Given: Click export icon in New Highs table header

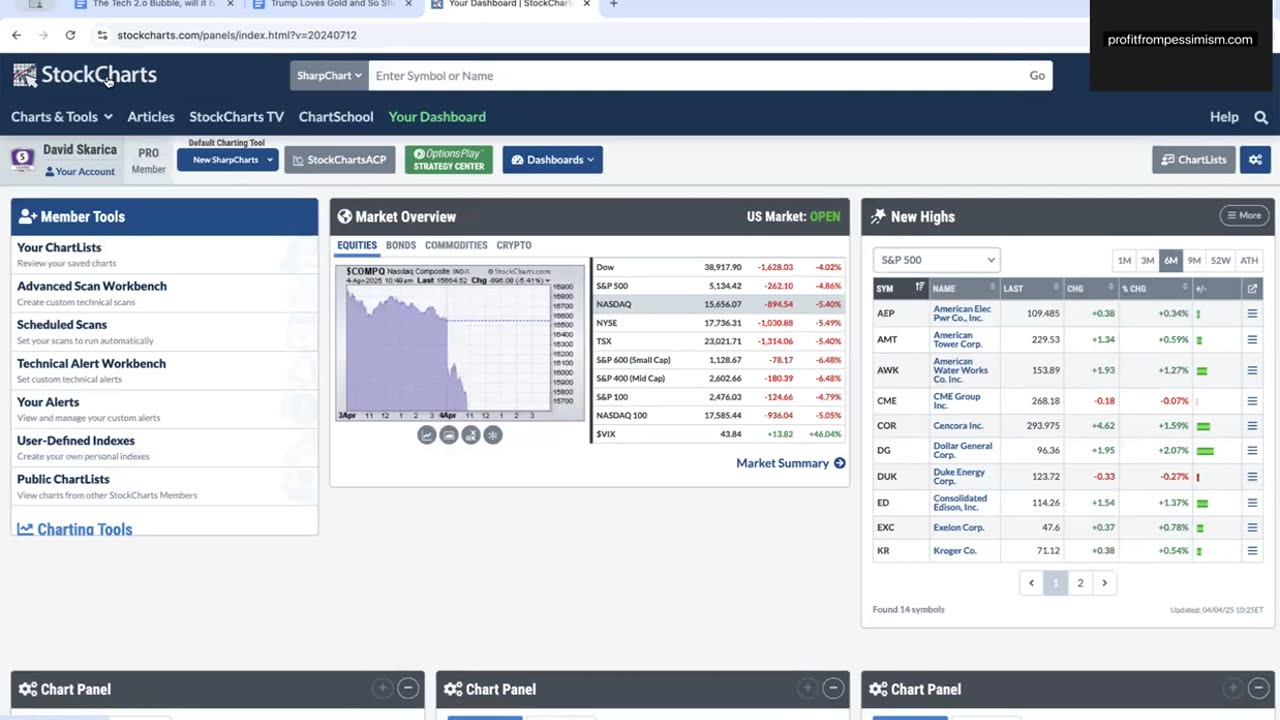Looking at the screenshot, I should tap(1252, 289).
